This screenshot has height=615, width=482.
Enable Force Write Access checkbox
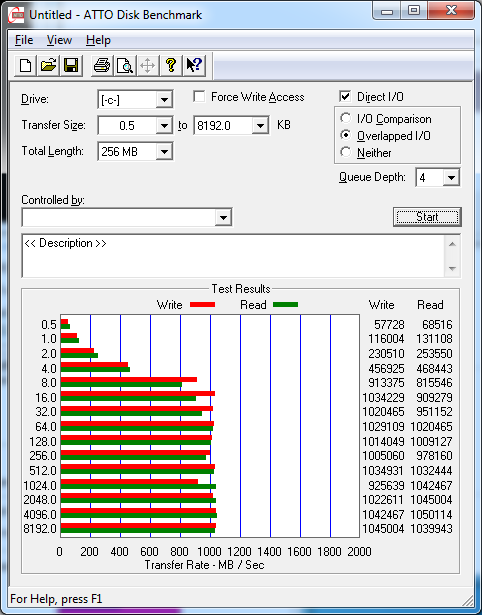(x=199, y=96)
